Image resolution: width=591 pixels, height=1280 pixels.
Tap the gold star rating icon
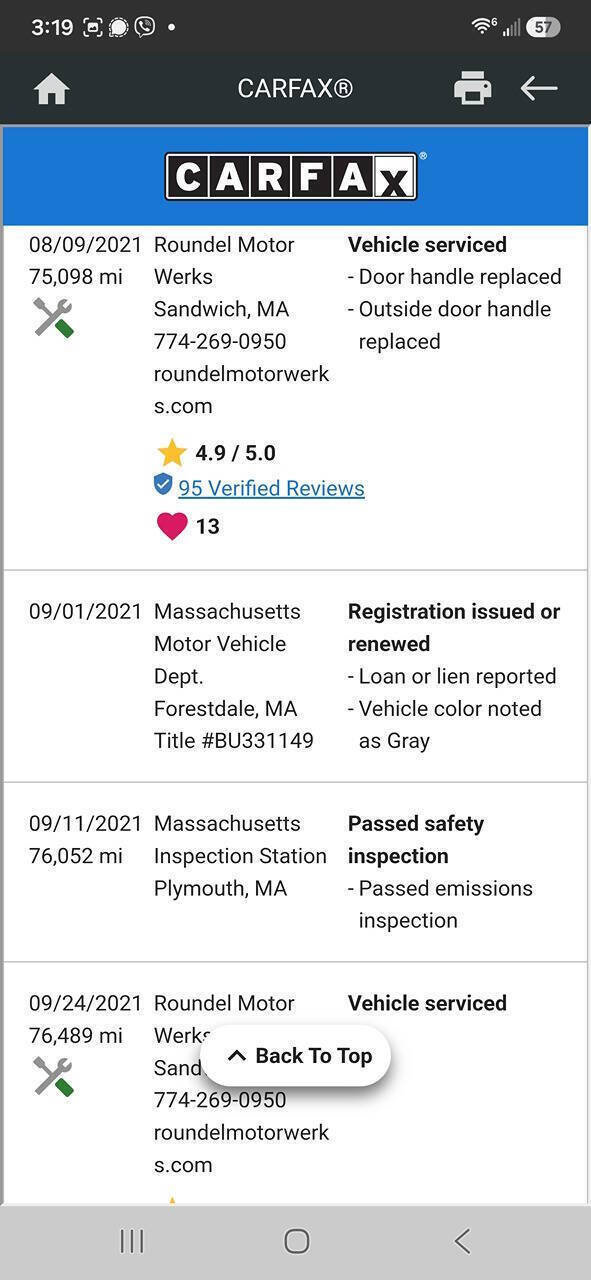point(172,453)
